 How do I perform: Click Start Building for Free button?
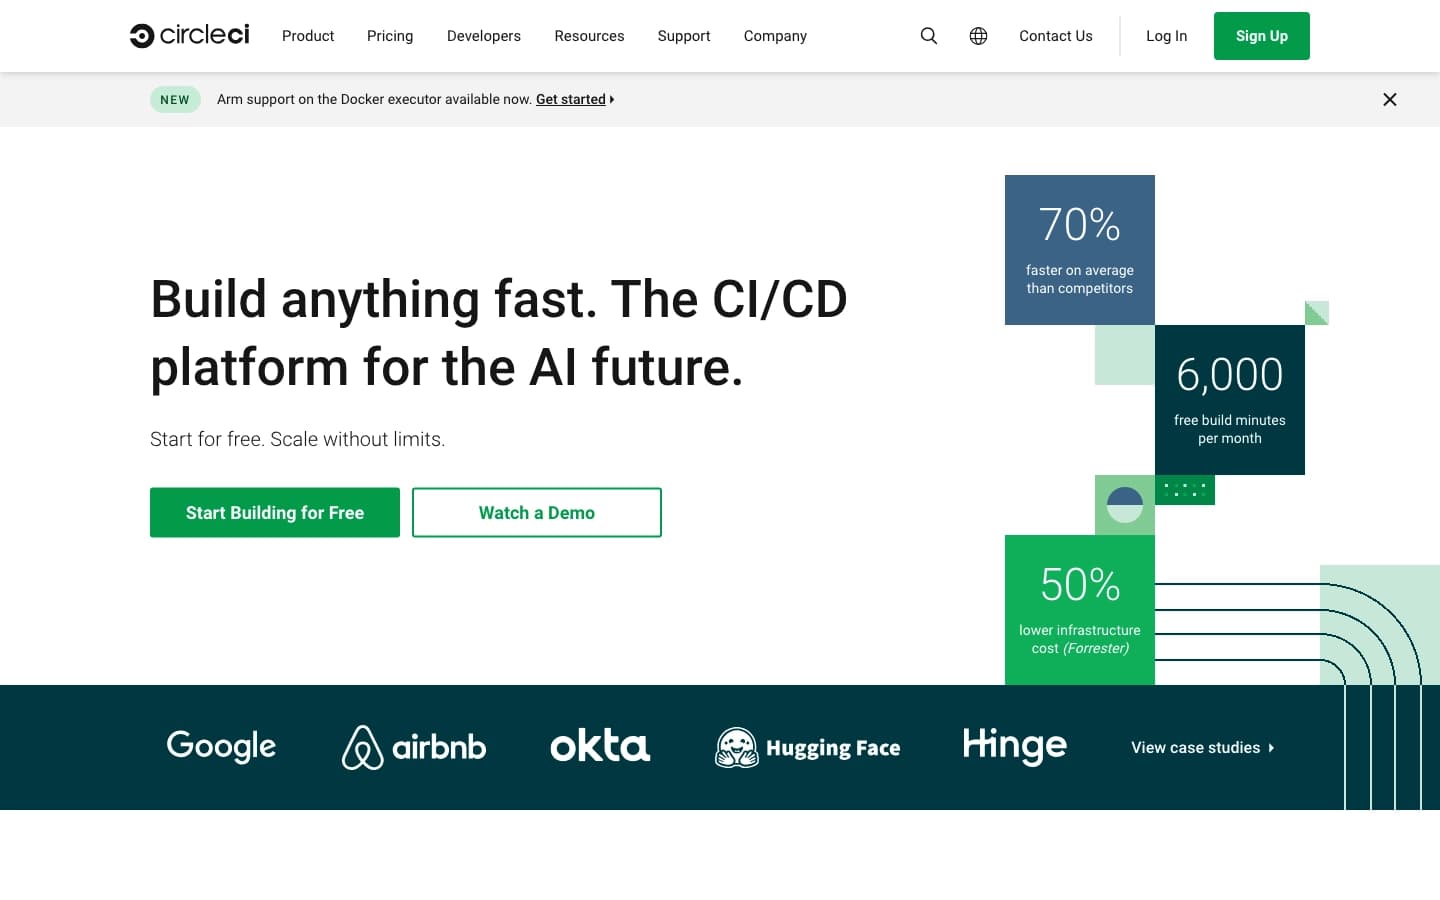[275, 512]
